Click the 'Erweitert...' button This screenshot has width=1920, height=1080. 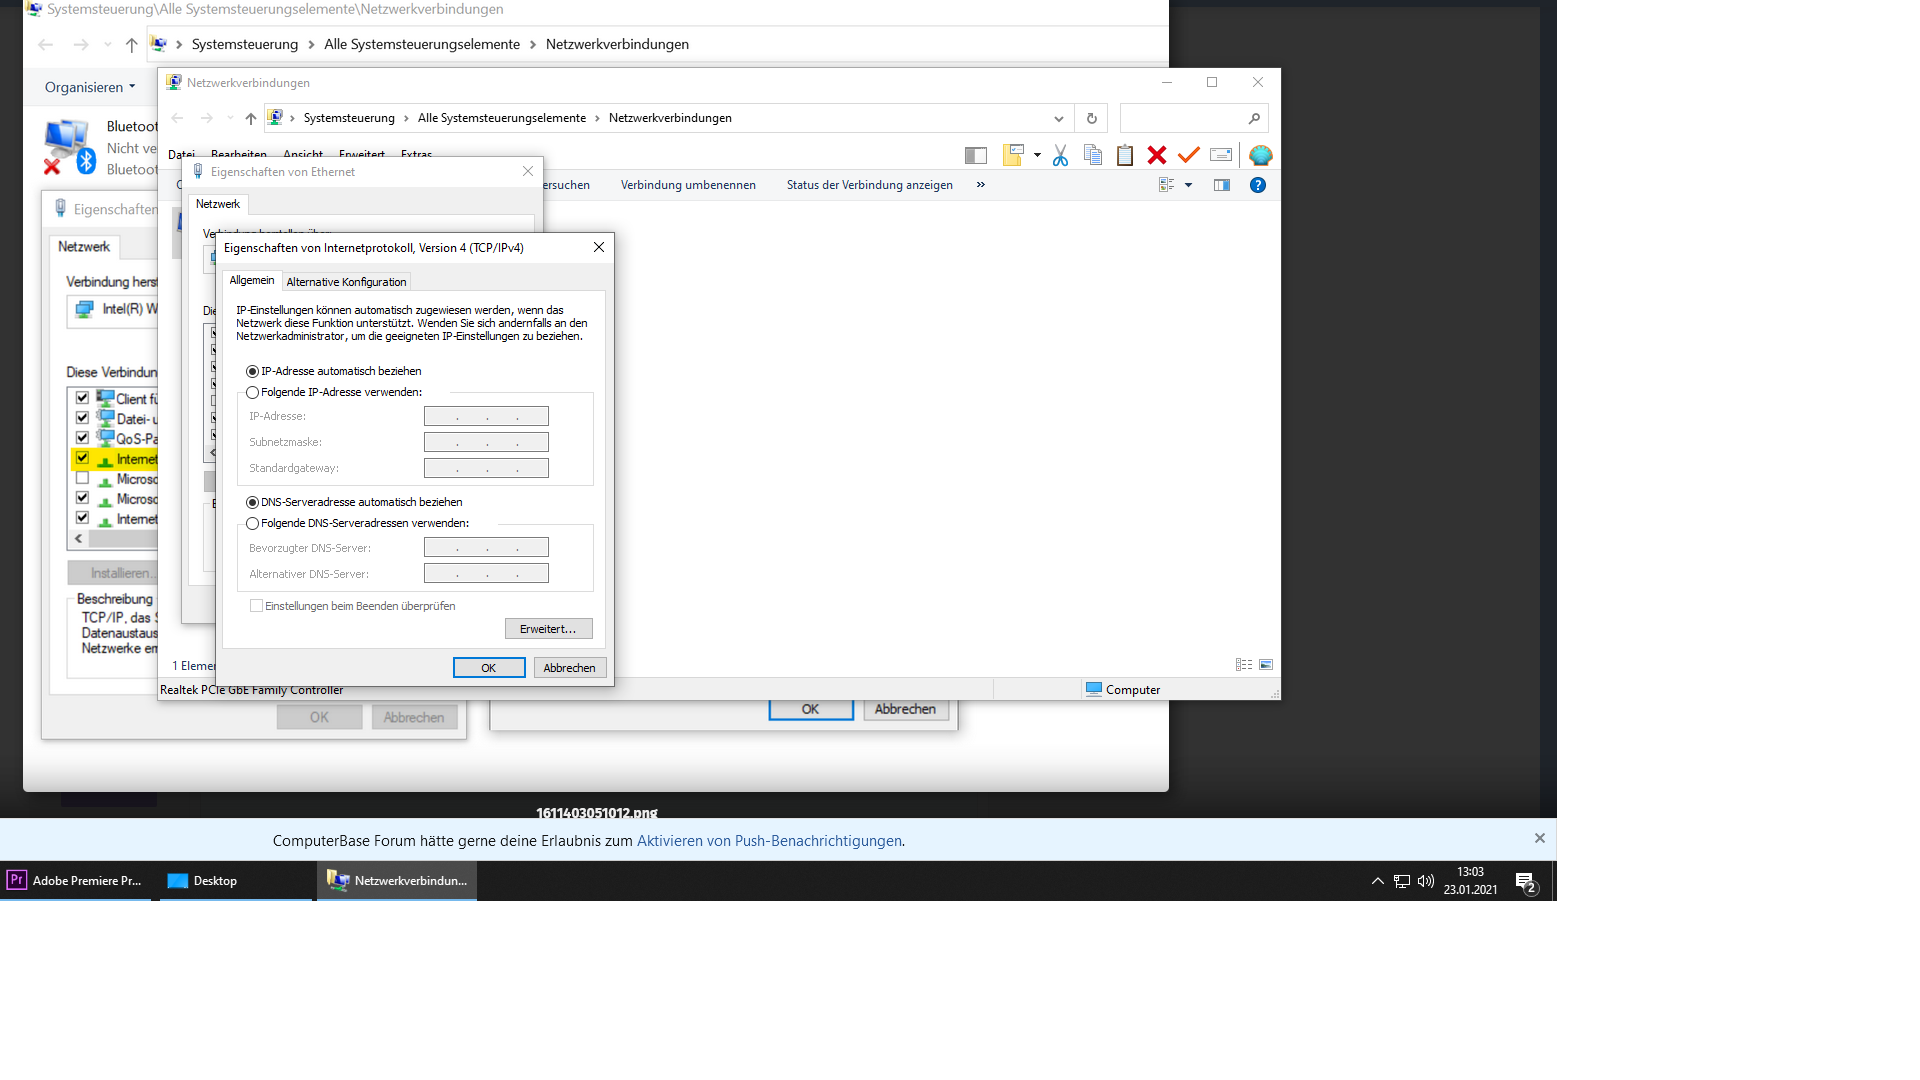(548, 629)
